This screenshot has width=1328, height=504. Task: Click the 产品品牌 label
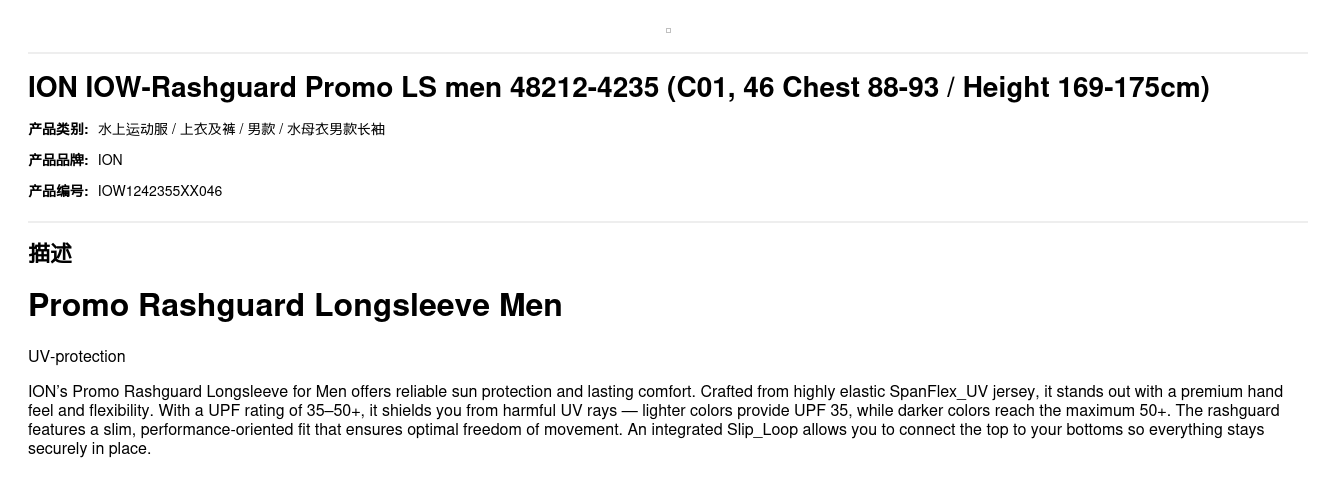[58, 160]
